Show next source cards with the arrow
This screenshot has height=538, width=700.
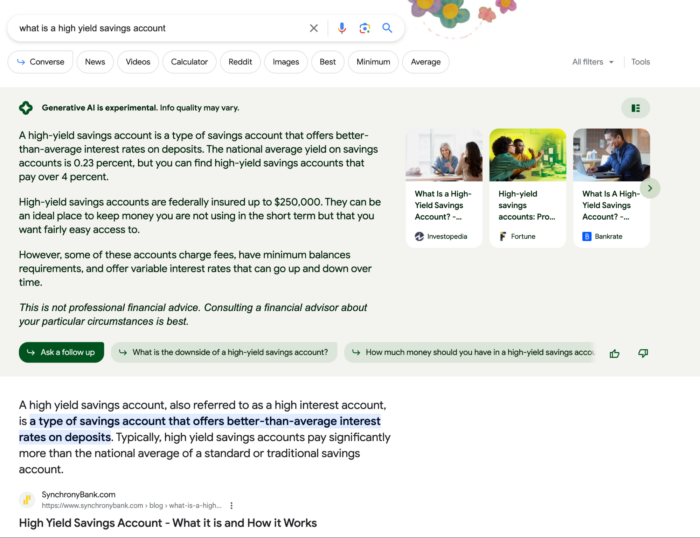pyautogui.click(x=650, y=188)
